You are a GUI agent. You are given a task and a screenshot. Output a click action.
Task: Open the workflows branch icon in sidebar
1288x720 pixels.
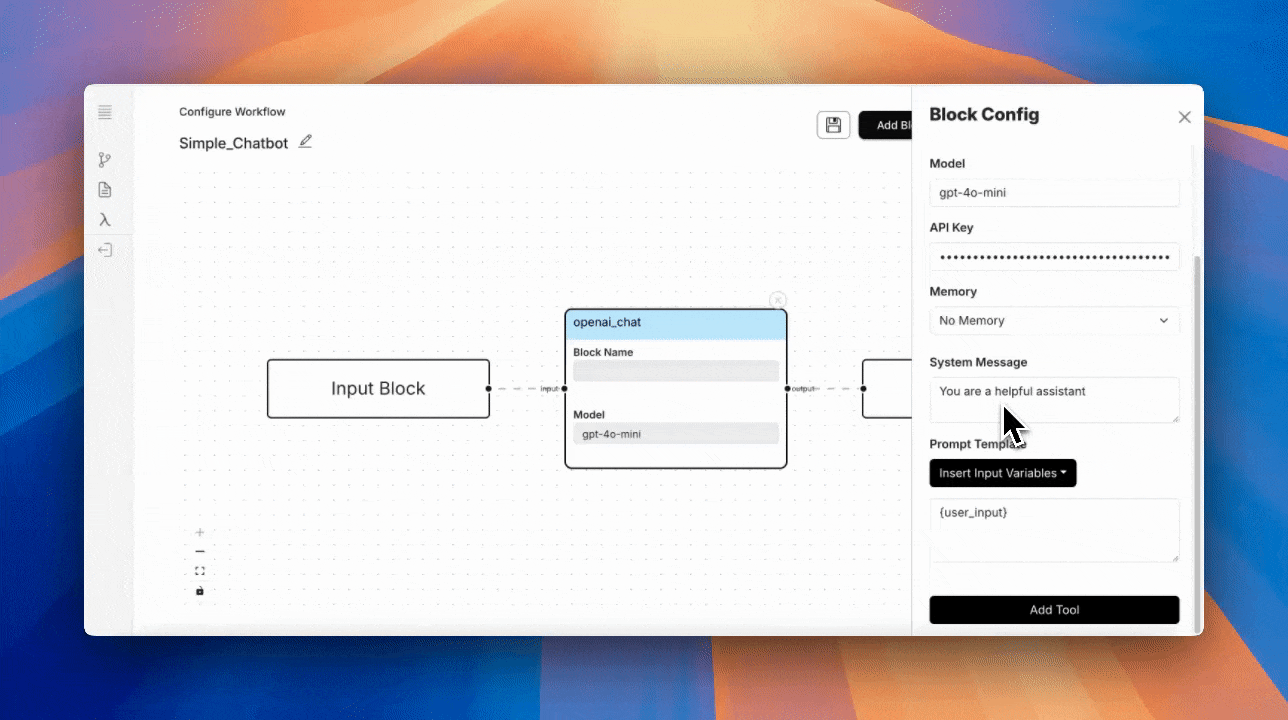pyautogui.click(x=105, y=160)
